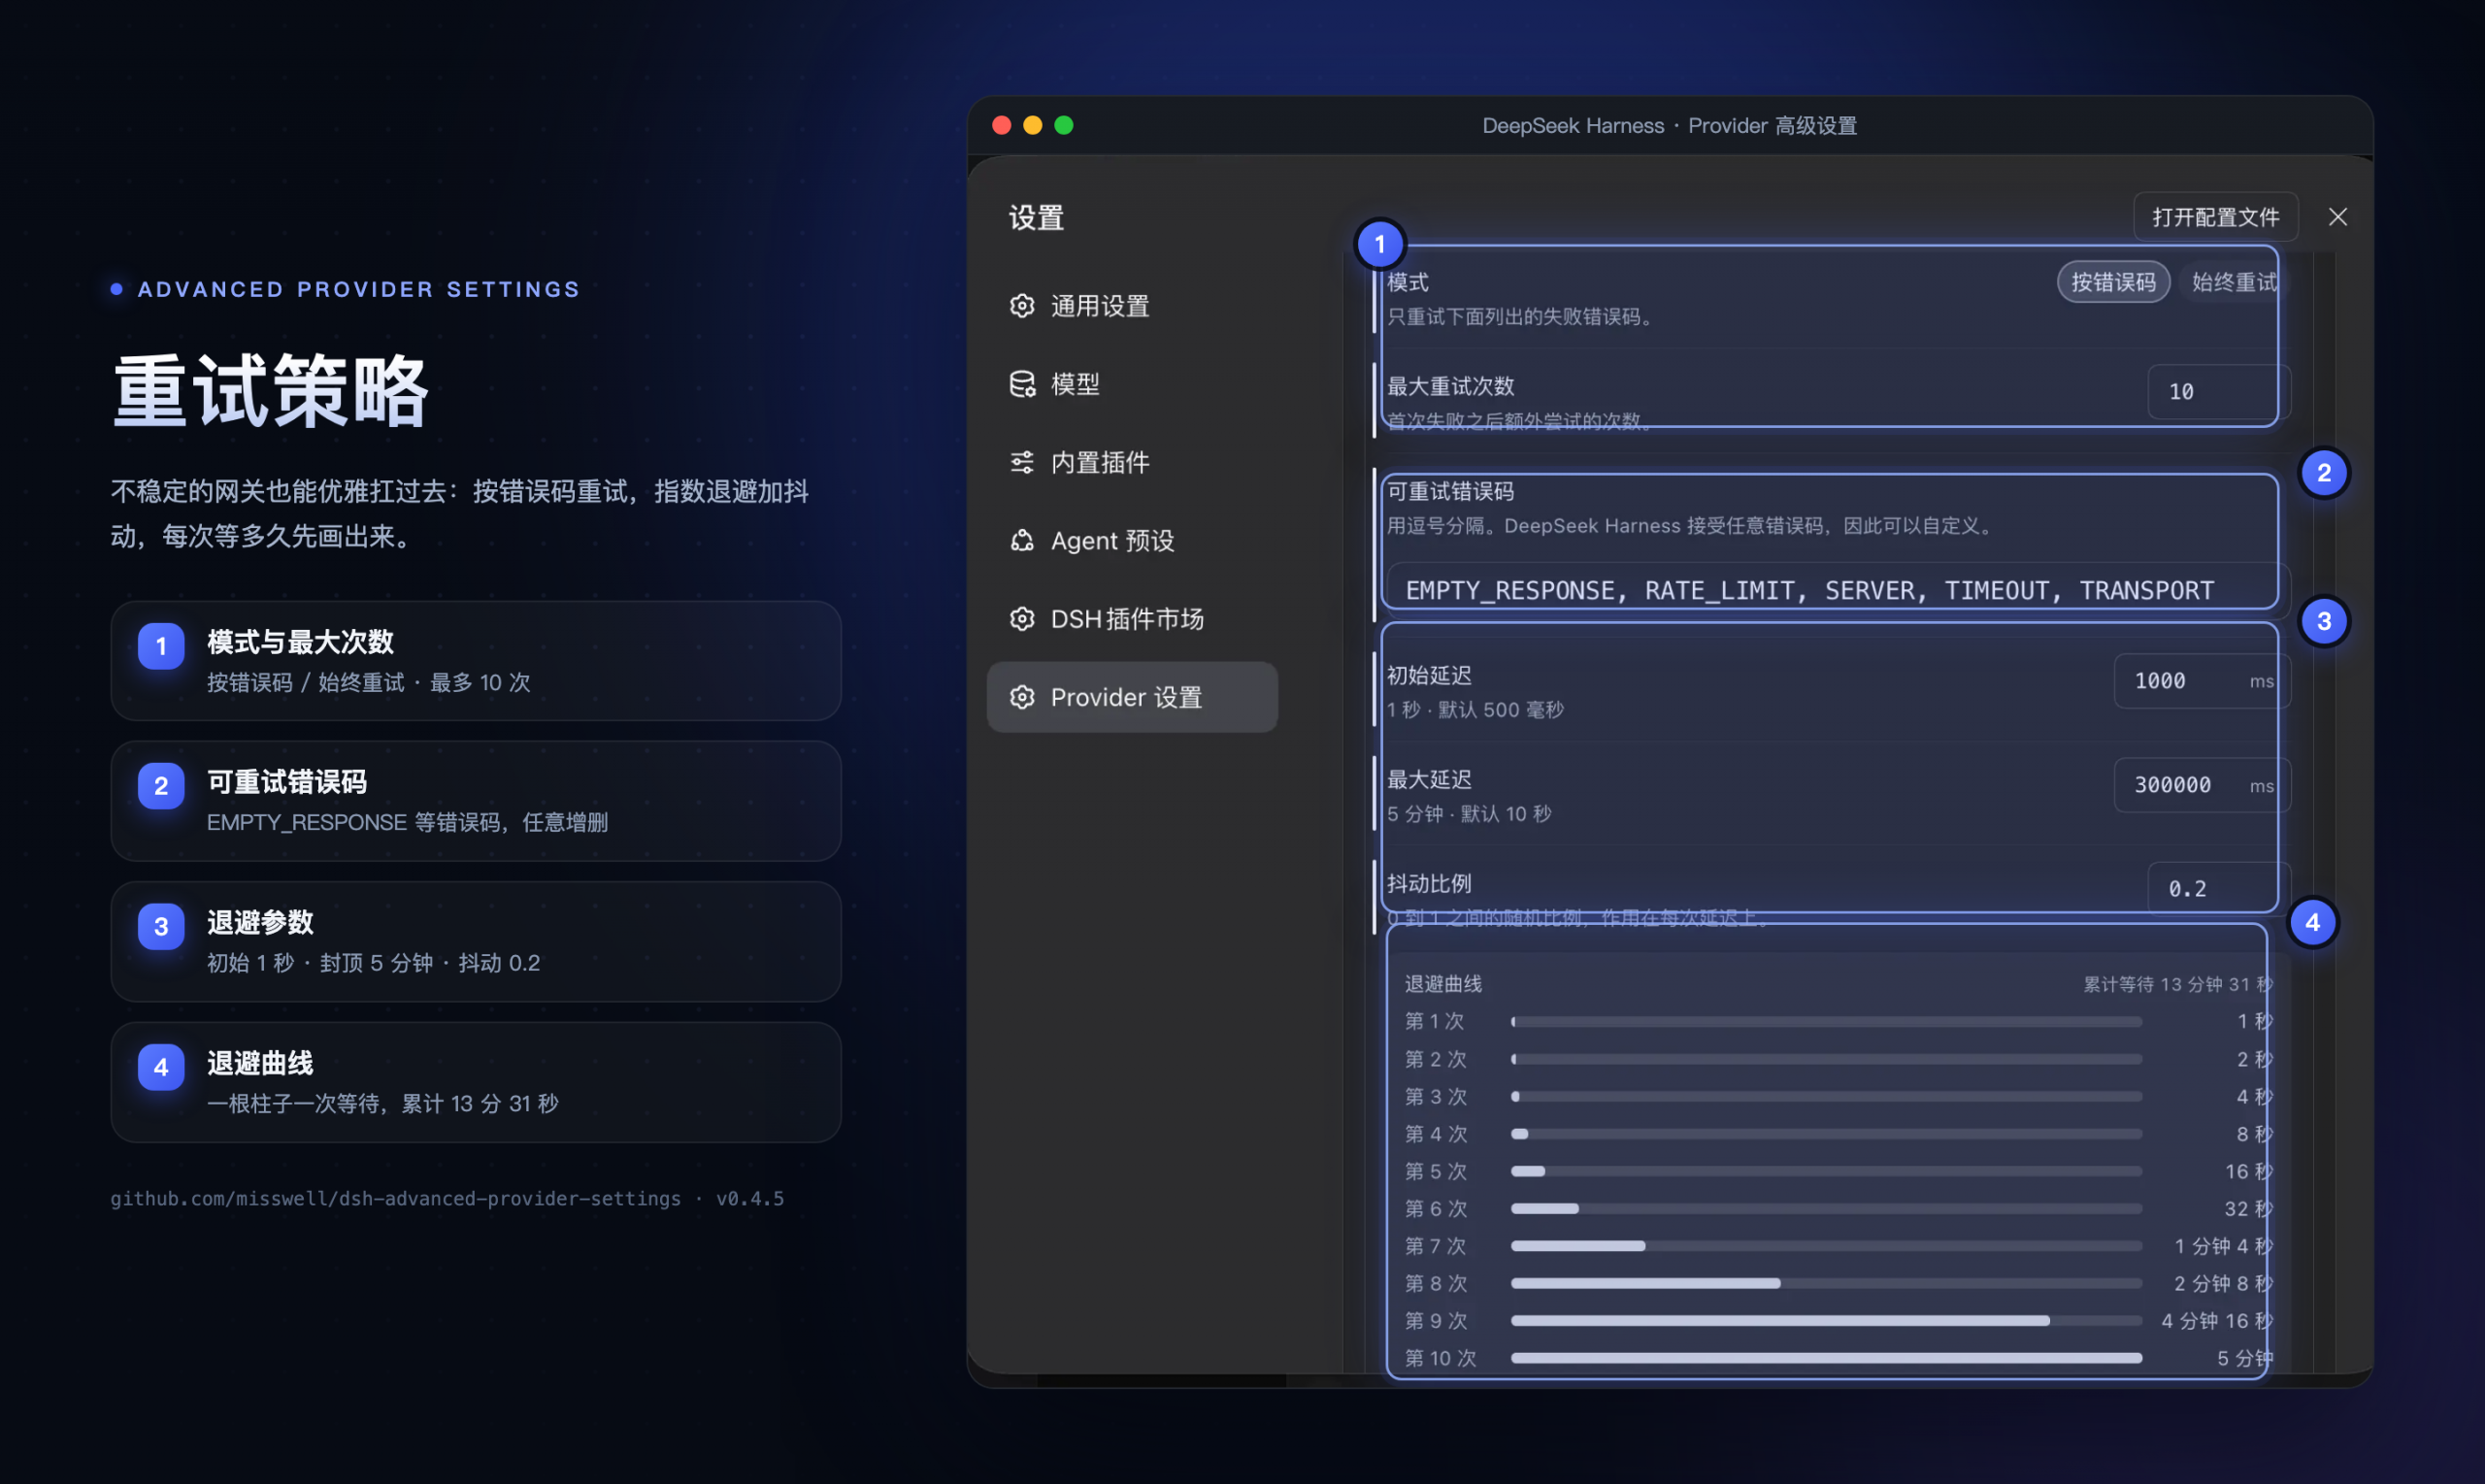Viewport: 2485px width, 1484px height.
Task: Click the green macOS zoom button
Action: point(1064,125)
